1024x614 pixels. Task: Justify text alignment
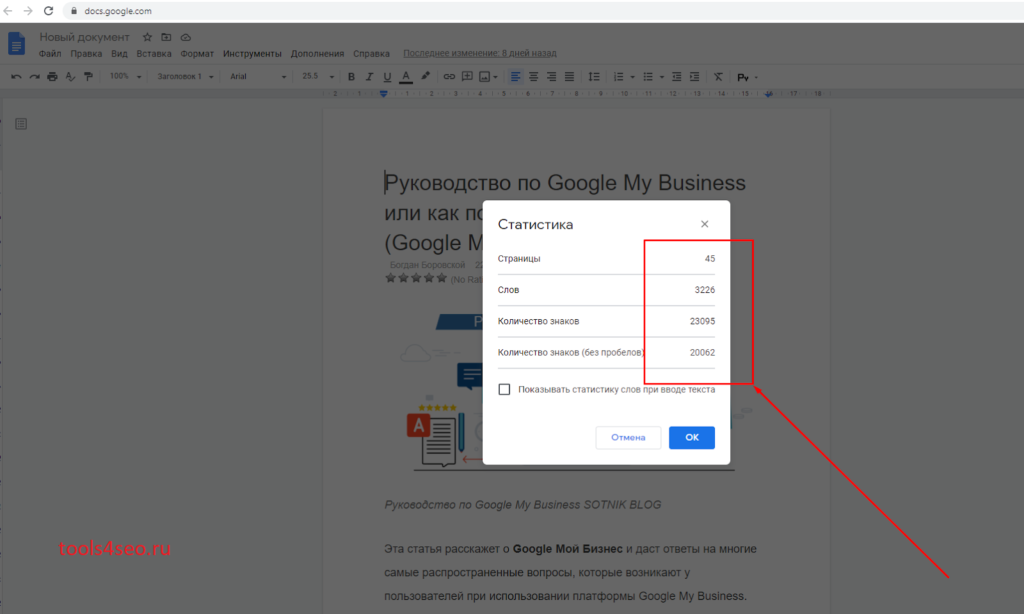[569, 76]
